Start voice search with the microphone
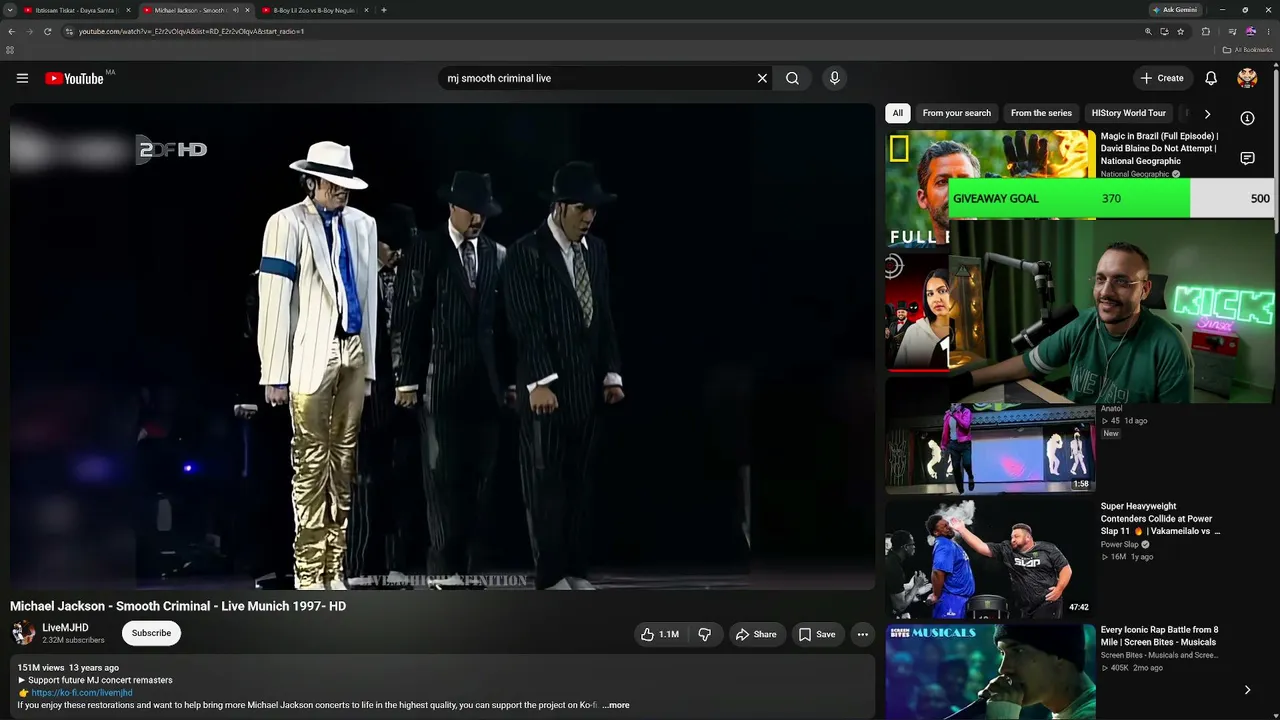The width and height of the screenshot is (1280, 720). tap(834, 78)
